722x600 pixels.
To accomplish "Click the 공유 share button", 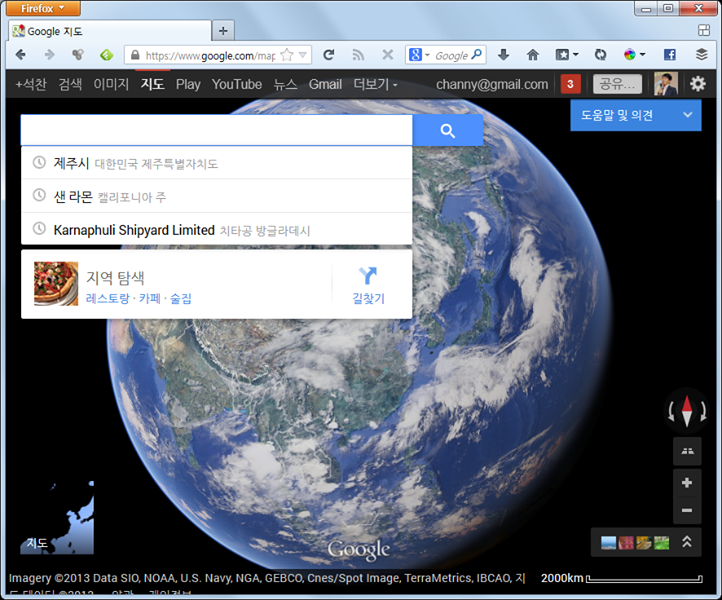I will point(617,84).
